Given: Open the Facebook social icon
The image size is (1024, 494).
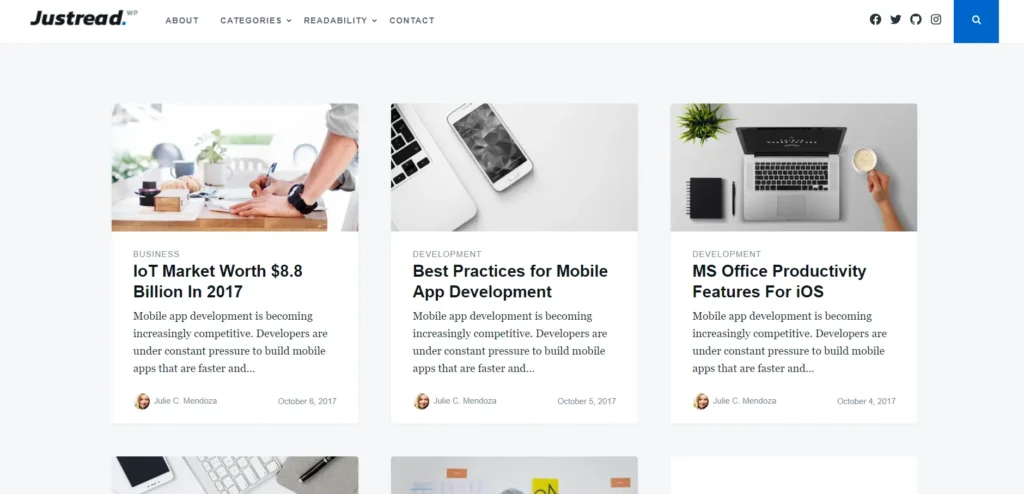Looking at the screenshot, I should (875, 20).
